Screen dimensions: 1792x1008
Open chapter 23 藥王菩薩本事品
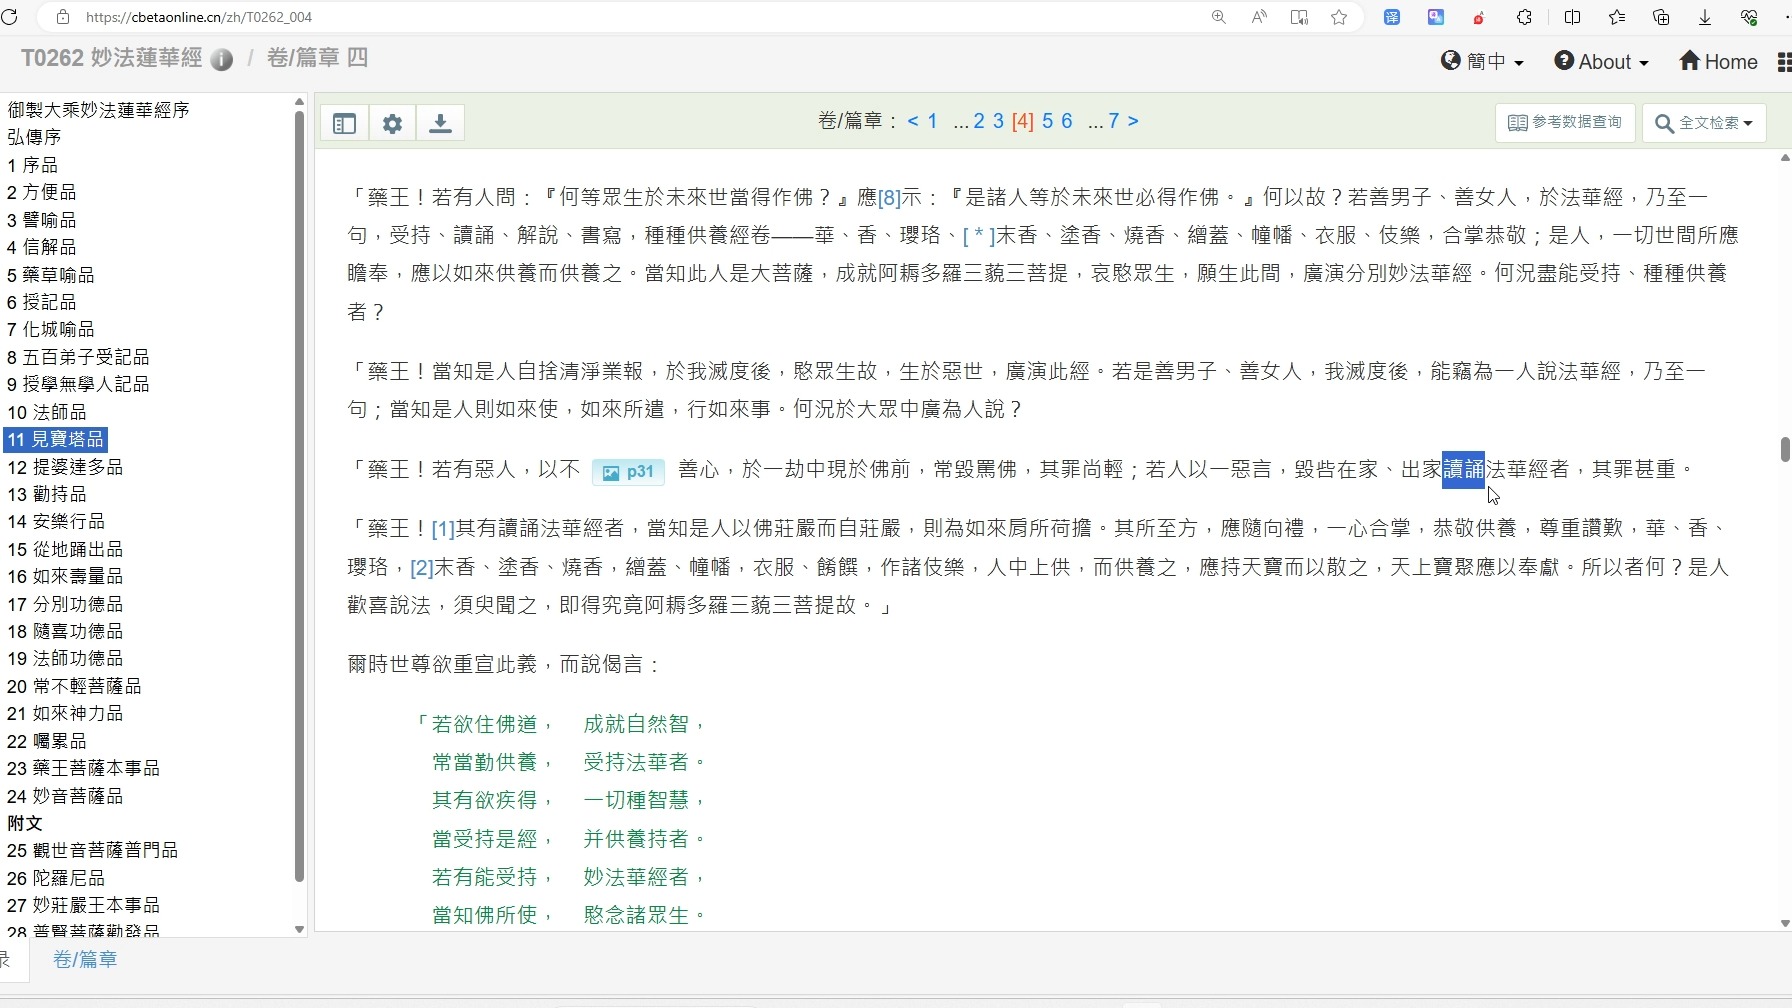(x=83, y=769)
